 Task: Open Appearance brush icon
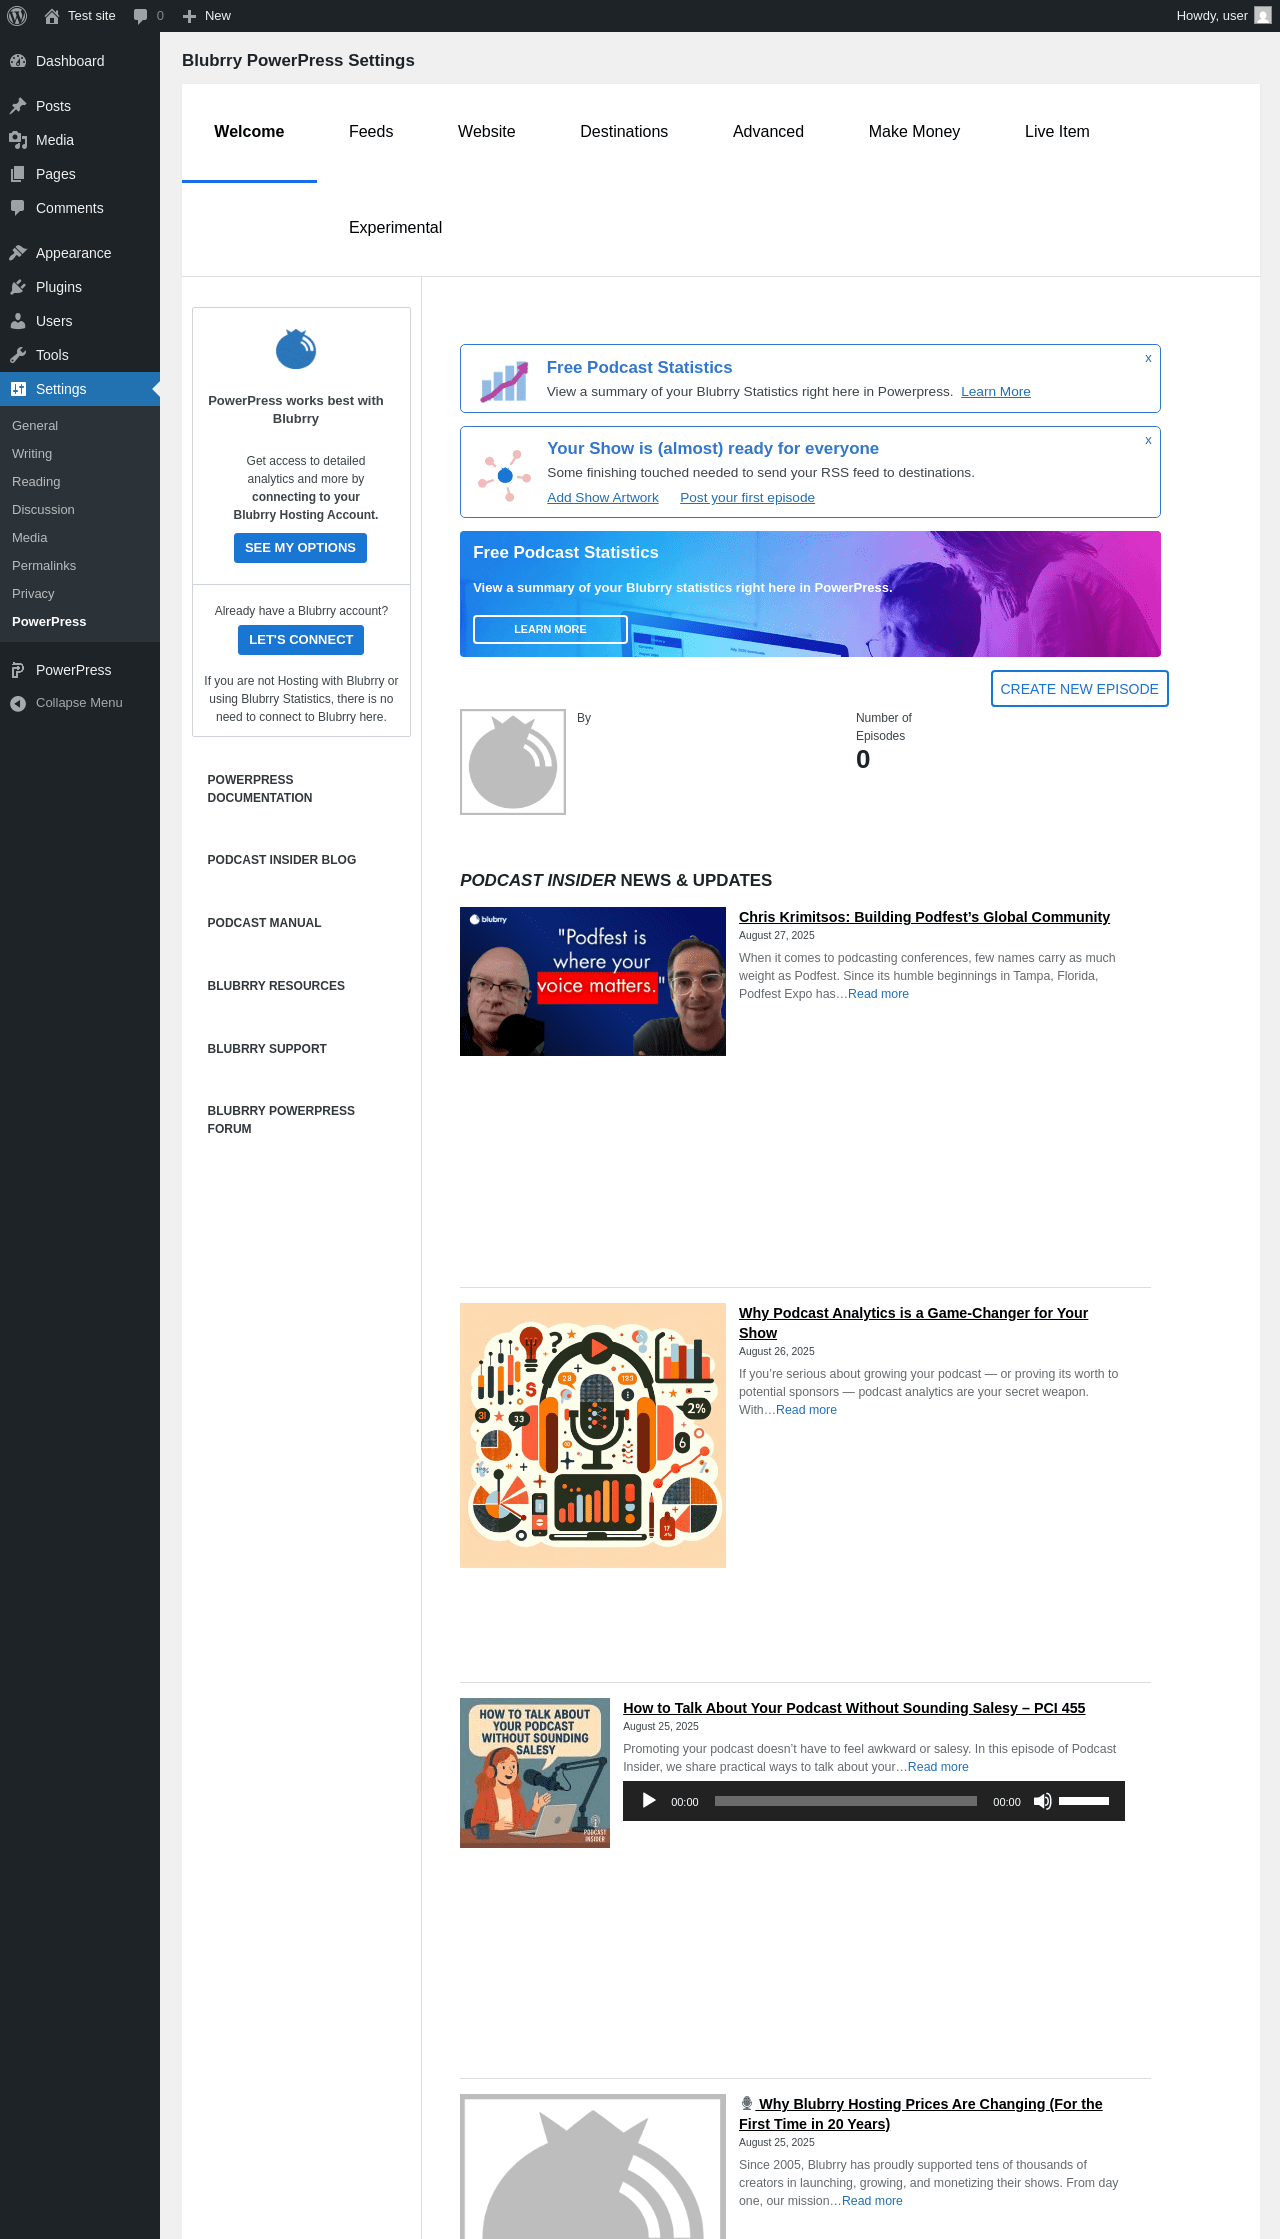point(18,253)
